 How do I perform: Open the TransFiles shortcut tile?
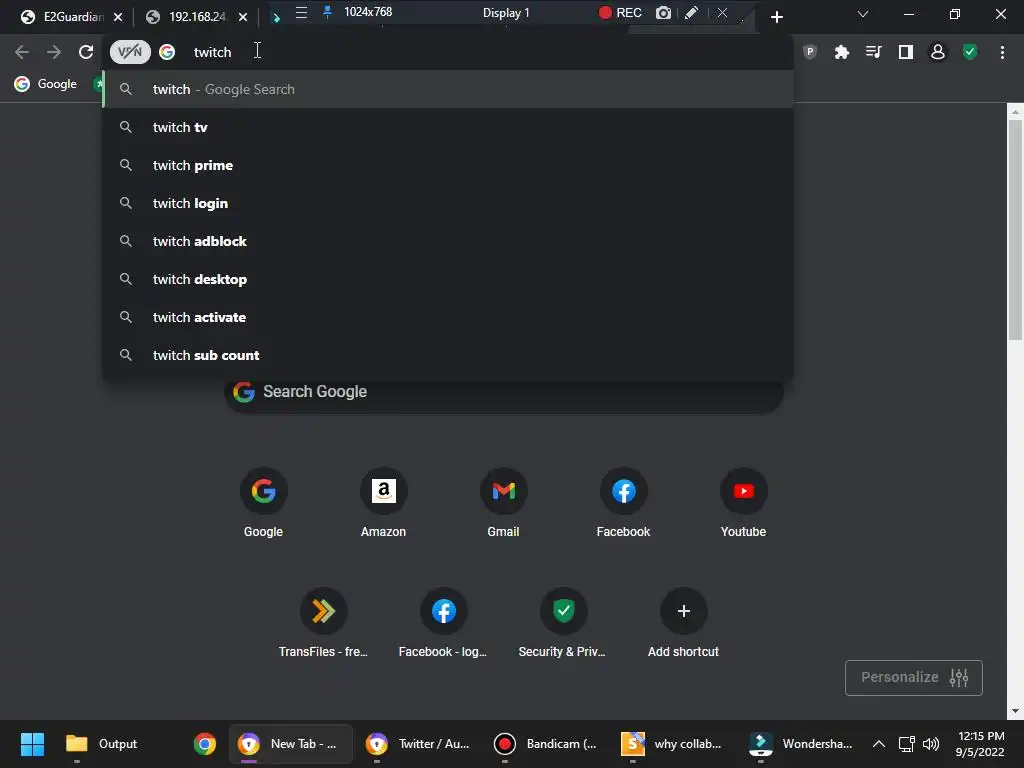click(323, 623)
